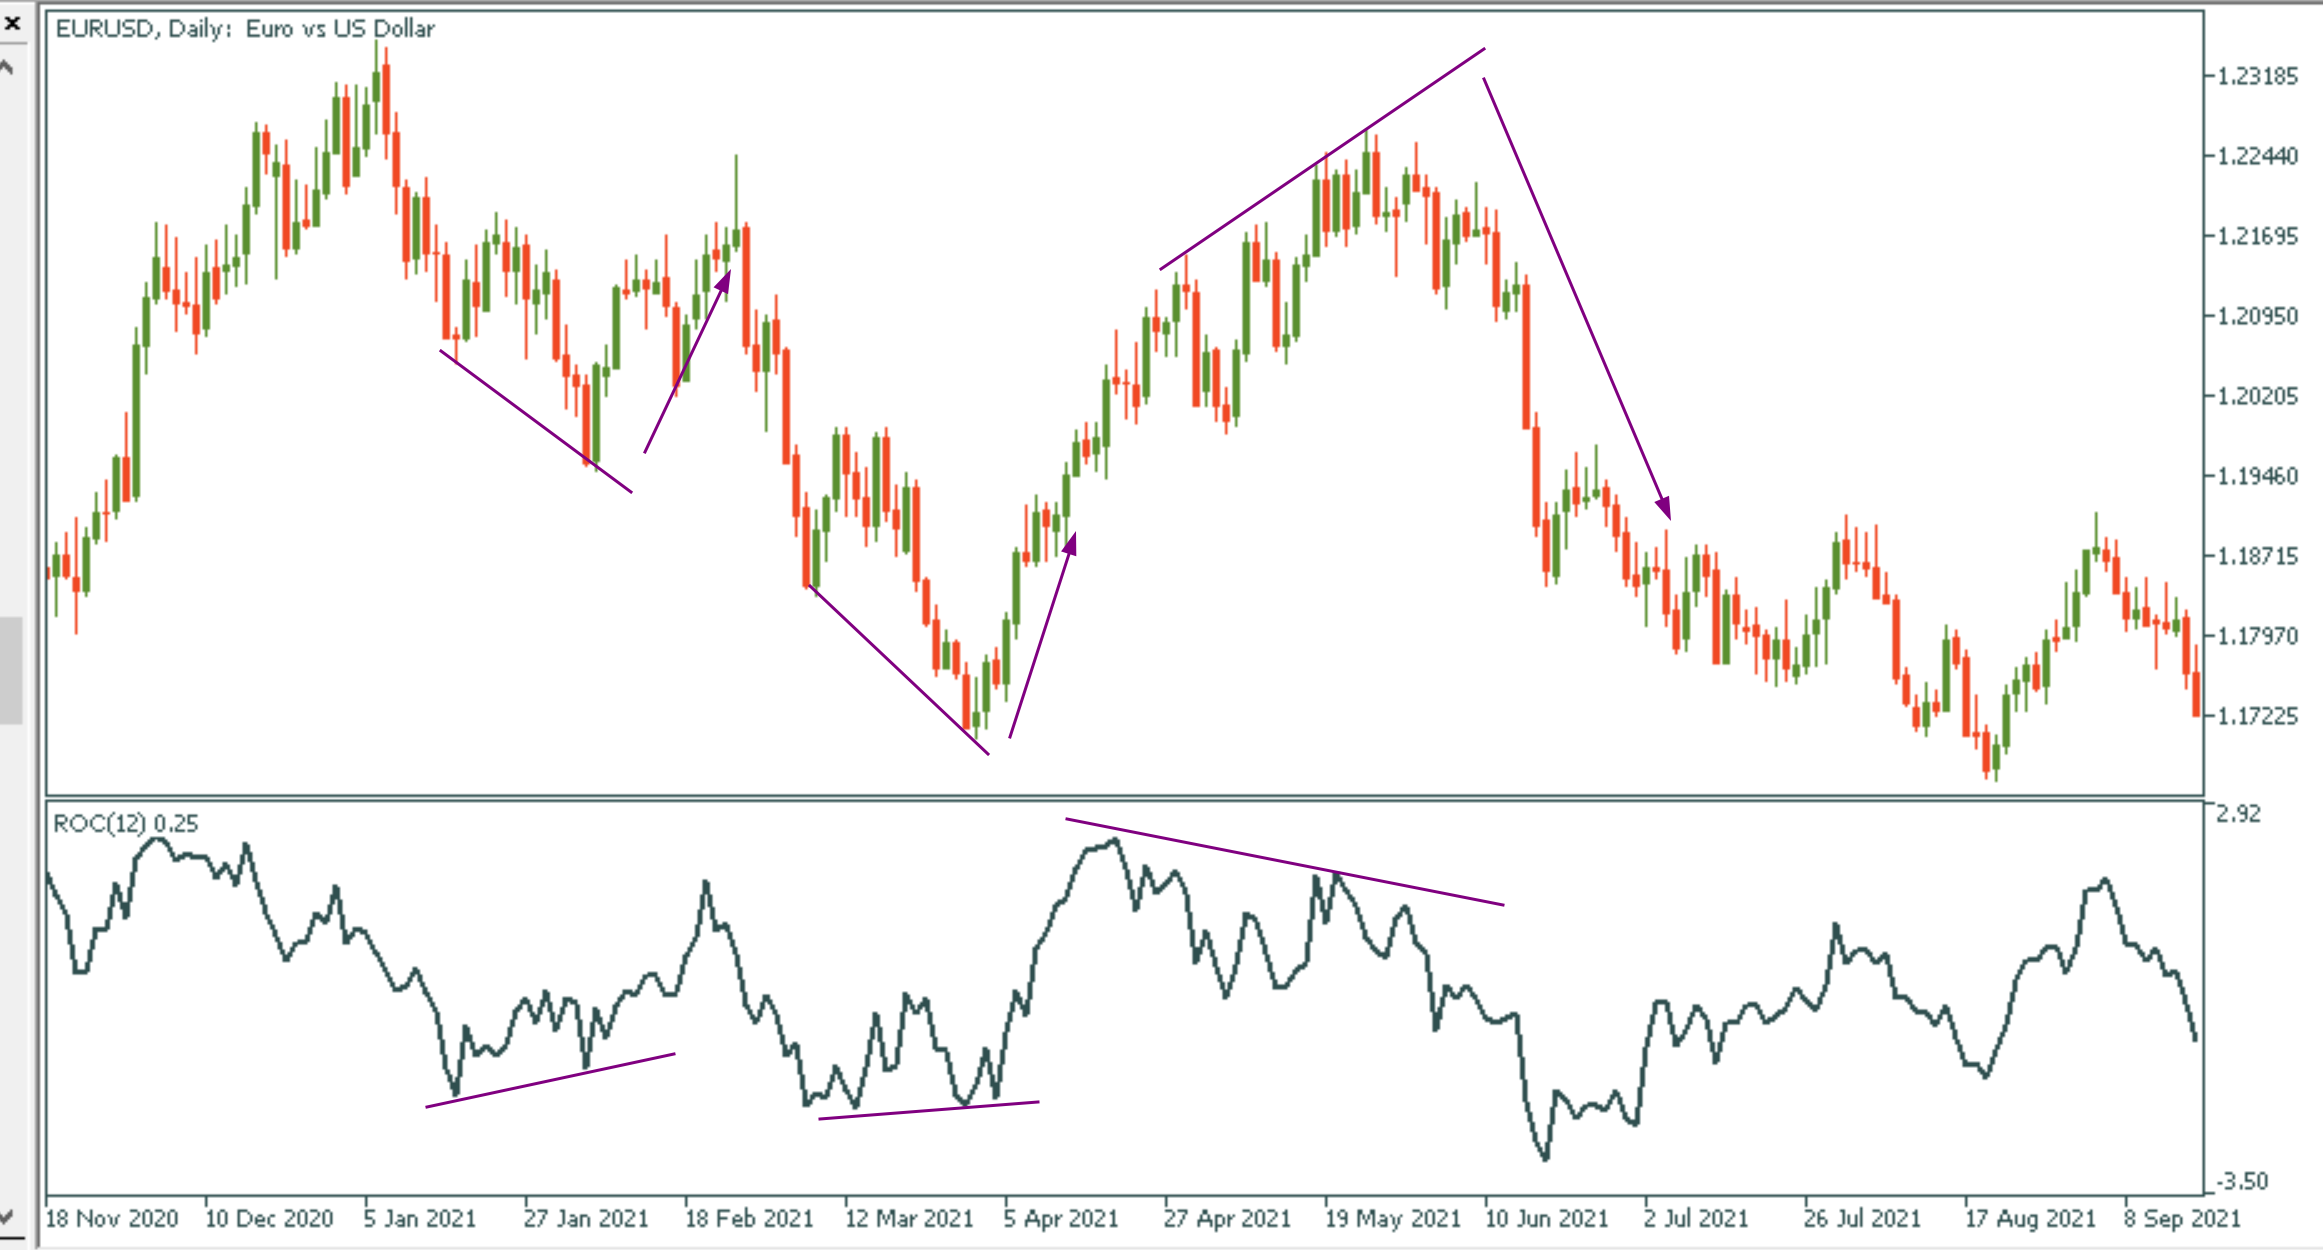Click the -3.50 ROC scale value

point(2242,1181)
